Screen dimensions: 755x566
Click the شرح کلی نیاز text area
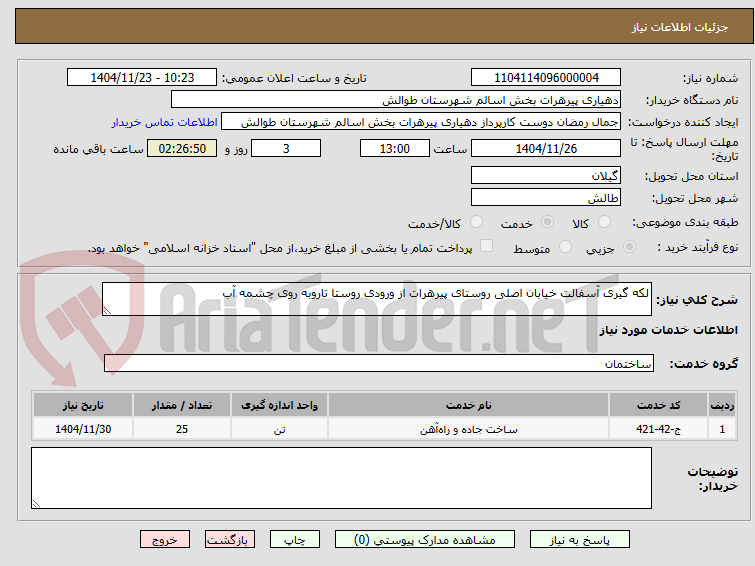point(377,299)
